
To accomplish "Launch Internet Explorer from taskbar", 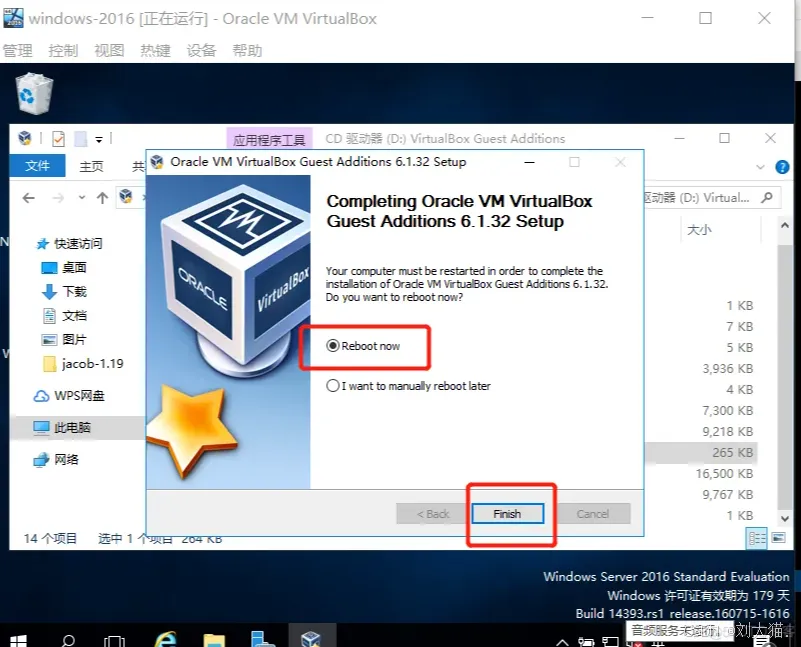I will (x=166, y=639).
